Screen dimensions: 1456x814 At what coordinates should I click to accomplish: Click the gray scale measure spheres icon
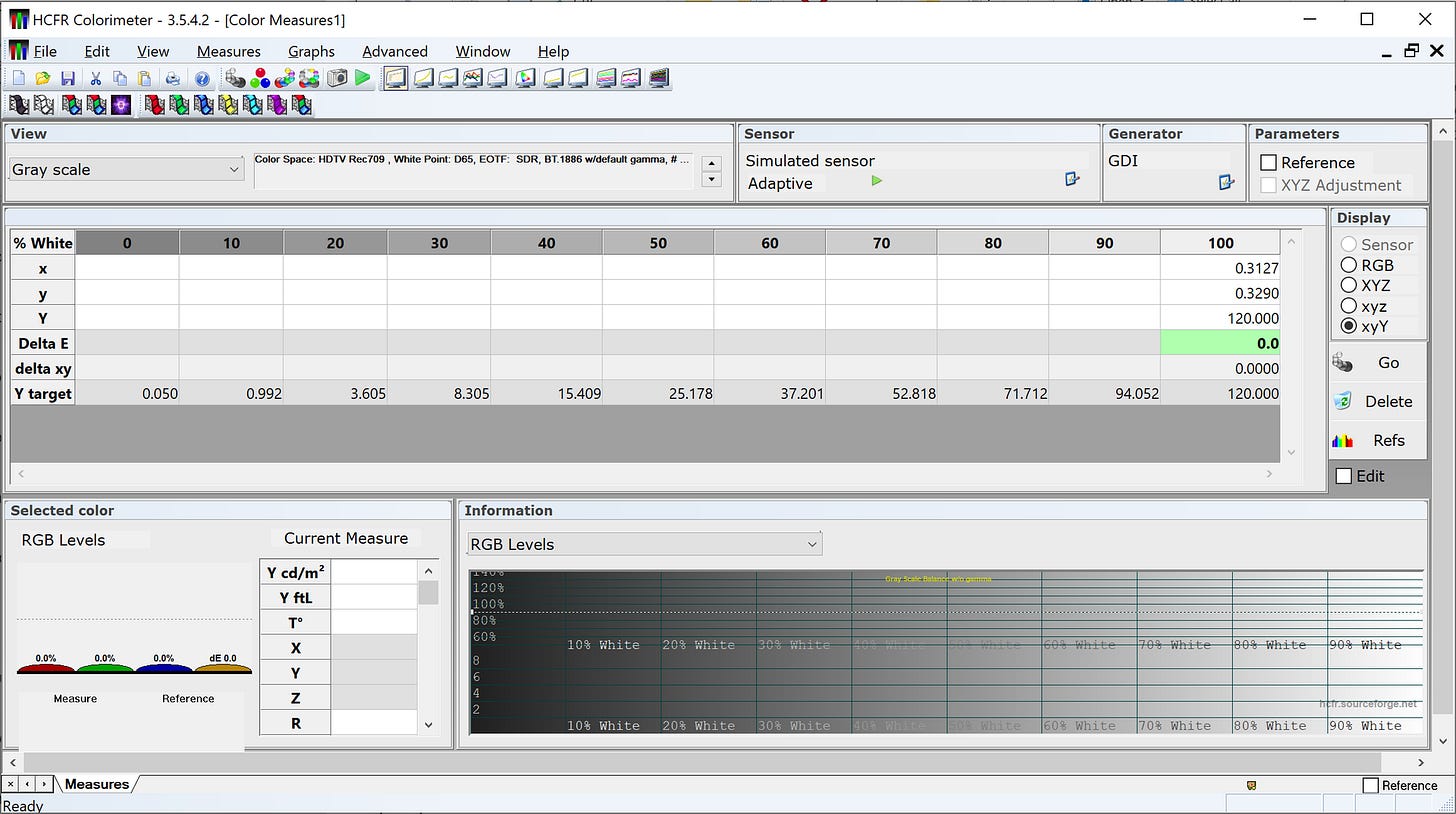tap(236, 78)
